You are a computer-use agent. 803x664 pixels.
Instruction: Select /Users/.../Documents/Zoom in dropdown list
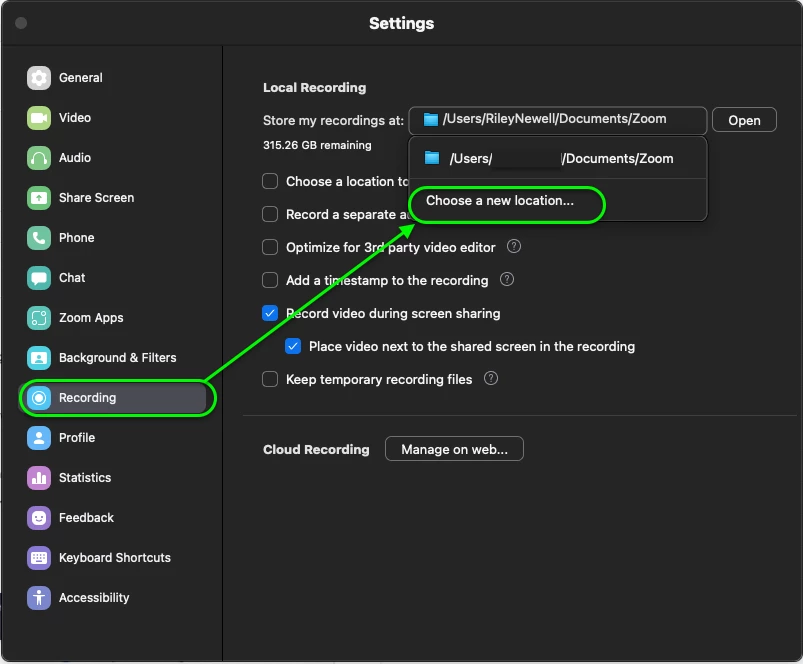[x=558, y=158]
